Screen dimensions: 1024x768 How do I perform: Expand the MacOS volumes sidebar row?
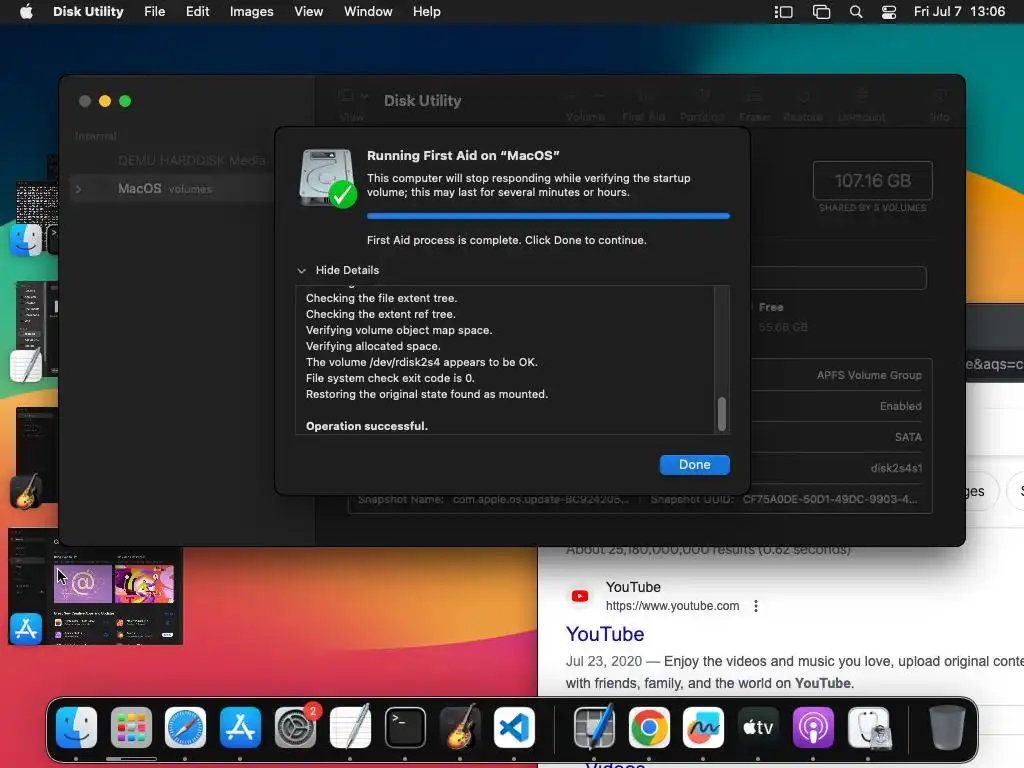tap(78, 189)
